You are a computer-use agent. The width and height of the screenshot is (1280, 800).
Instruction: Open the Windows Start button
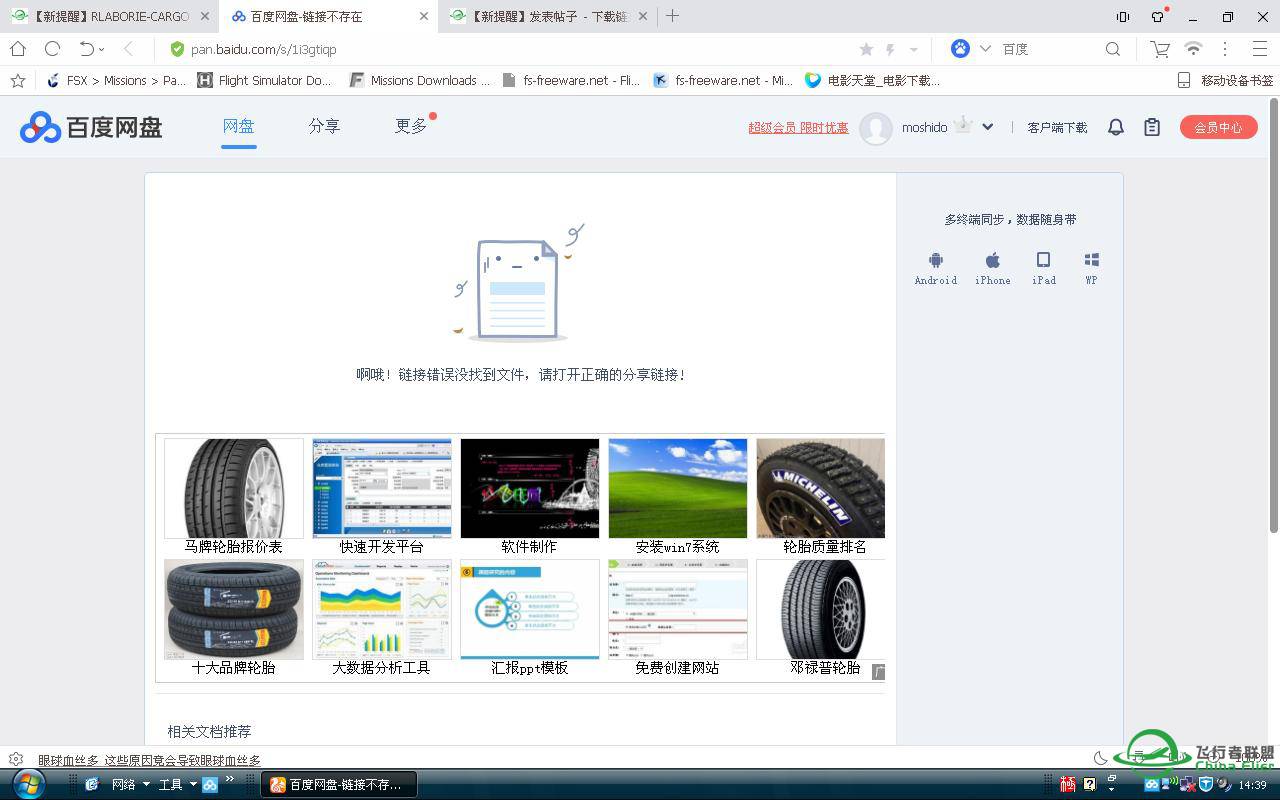[x=28, y=784]
